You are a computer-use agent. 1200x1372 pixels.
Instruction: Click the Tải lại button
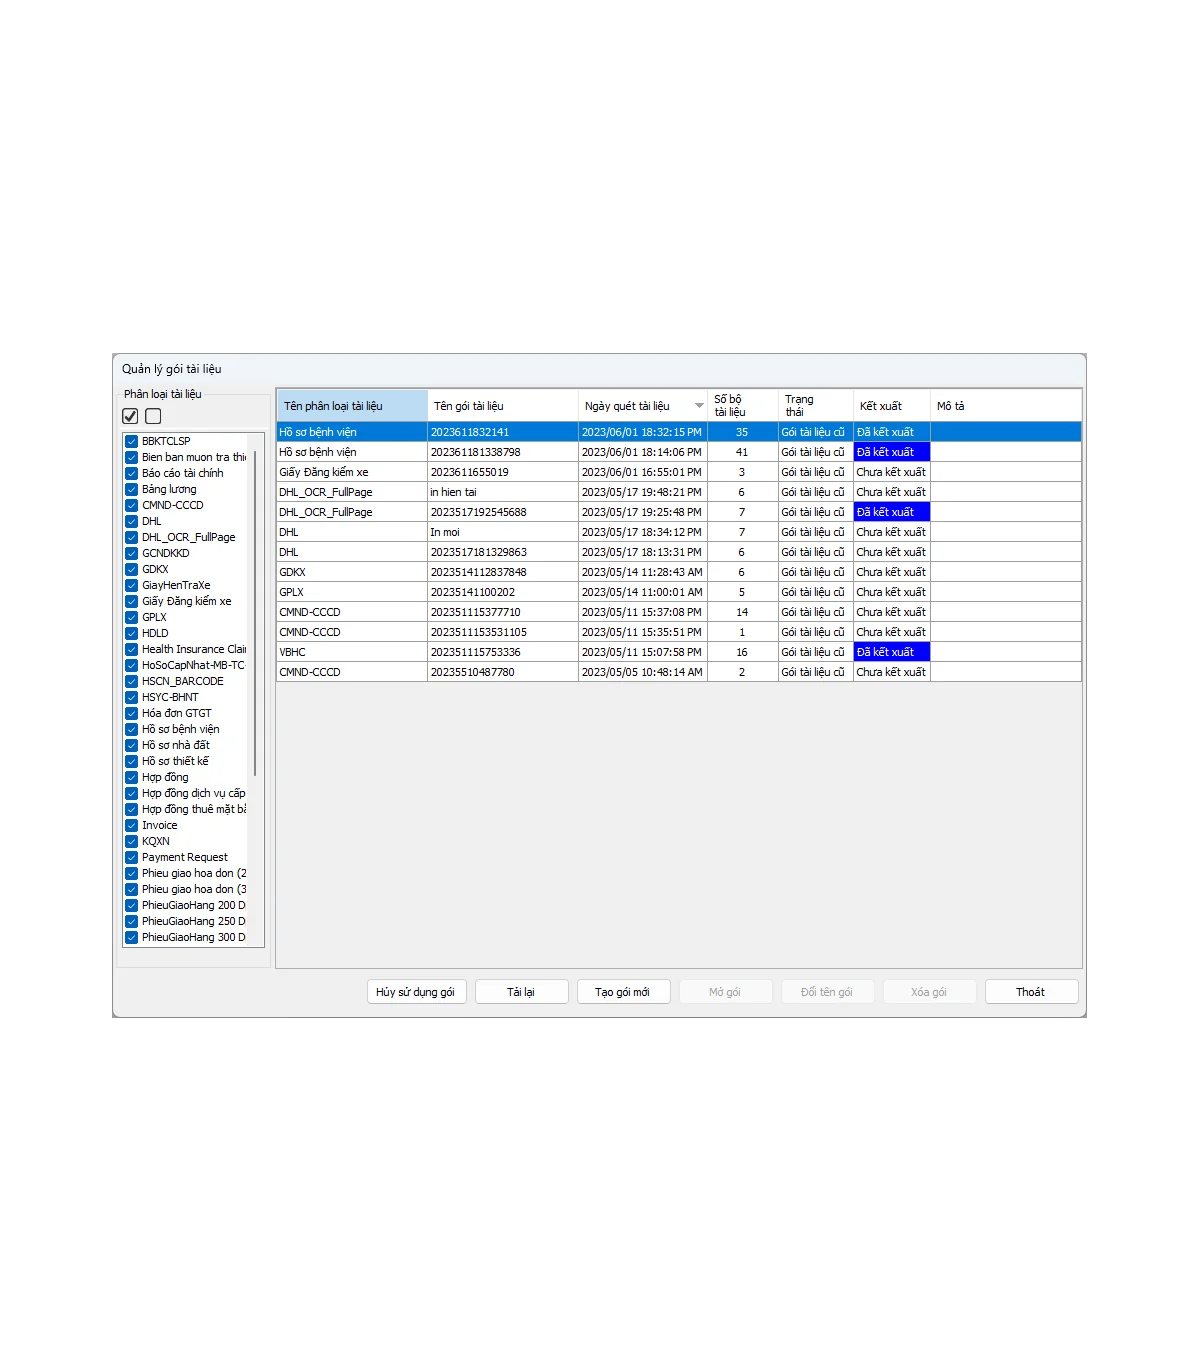pyautogui.click(x=521, y=992)
